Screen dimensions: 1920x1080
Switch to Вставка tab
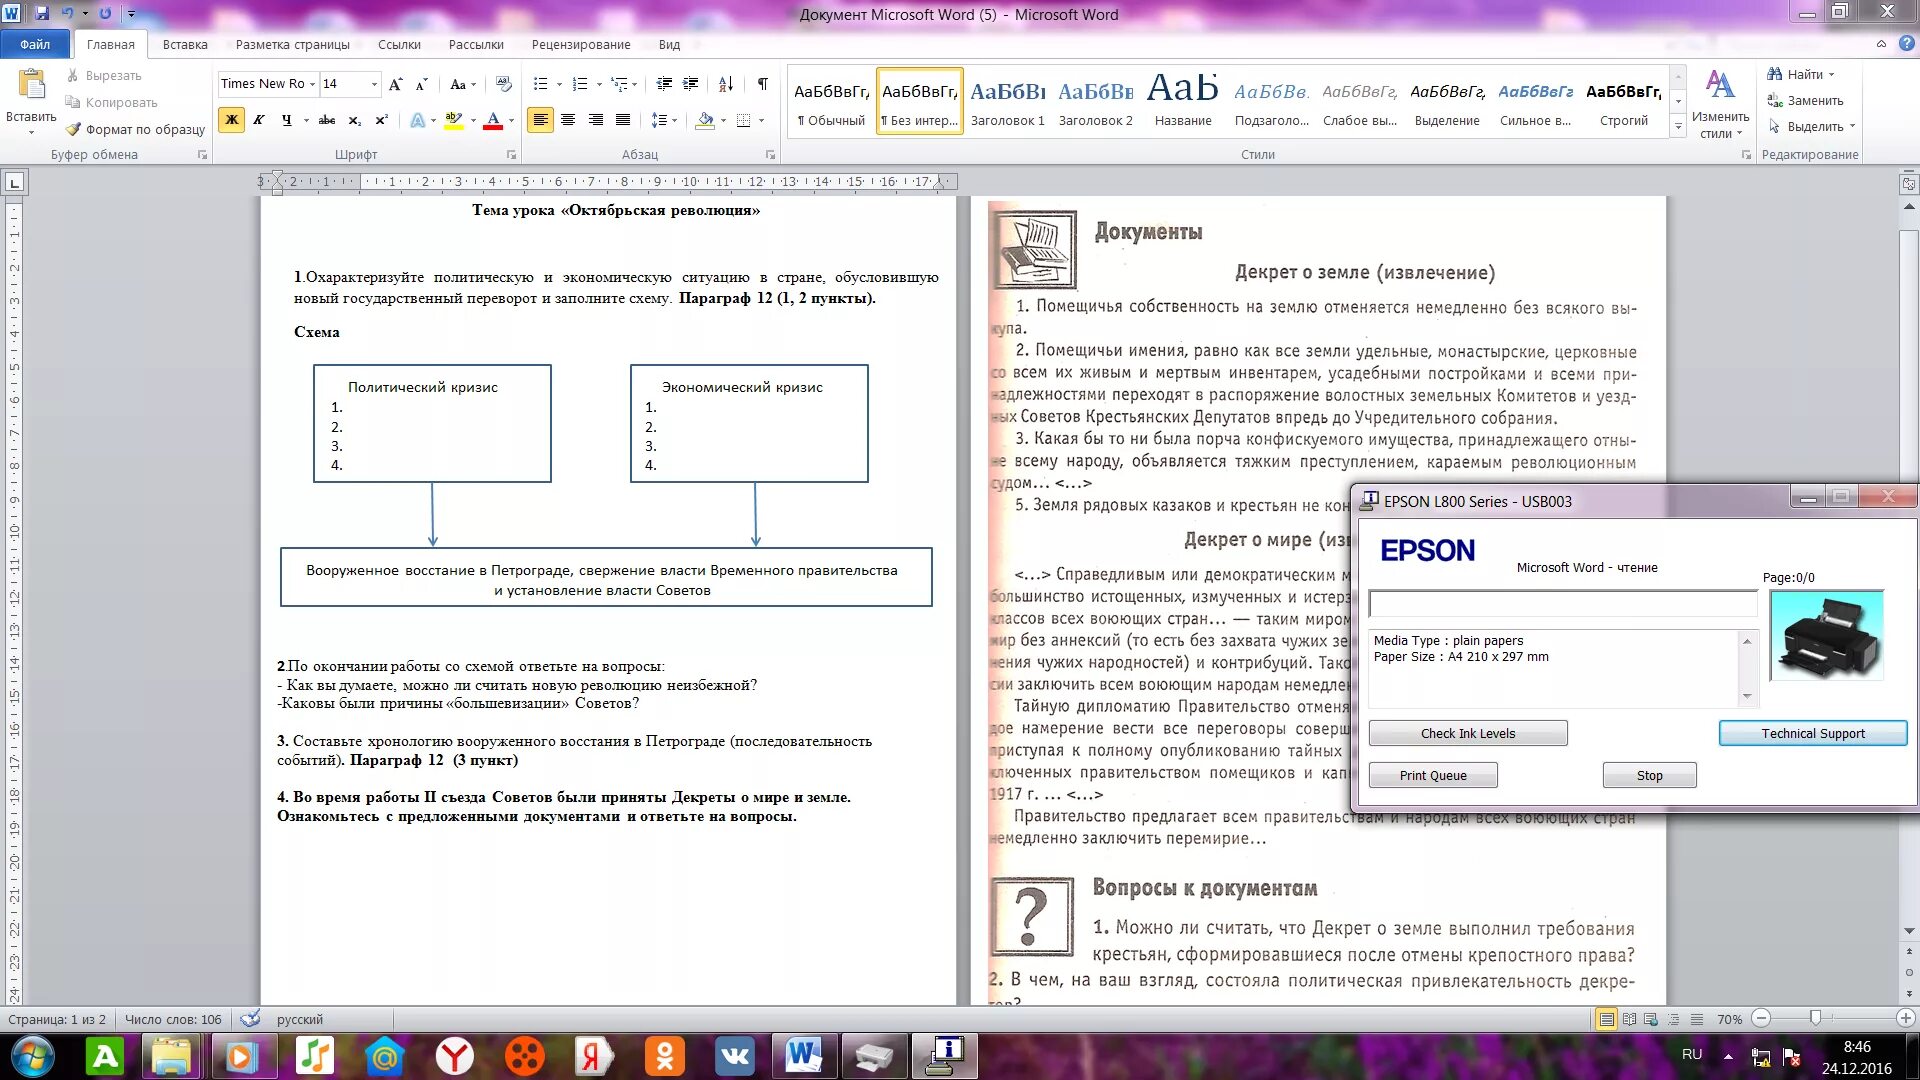(185, 44)
